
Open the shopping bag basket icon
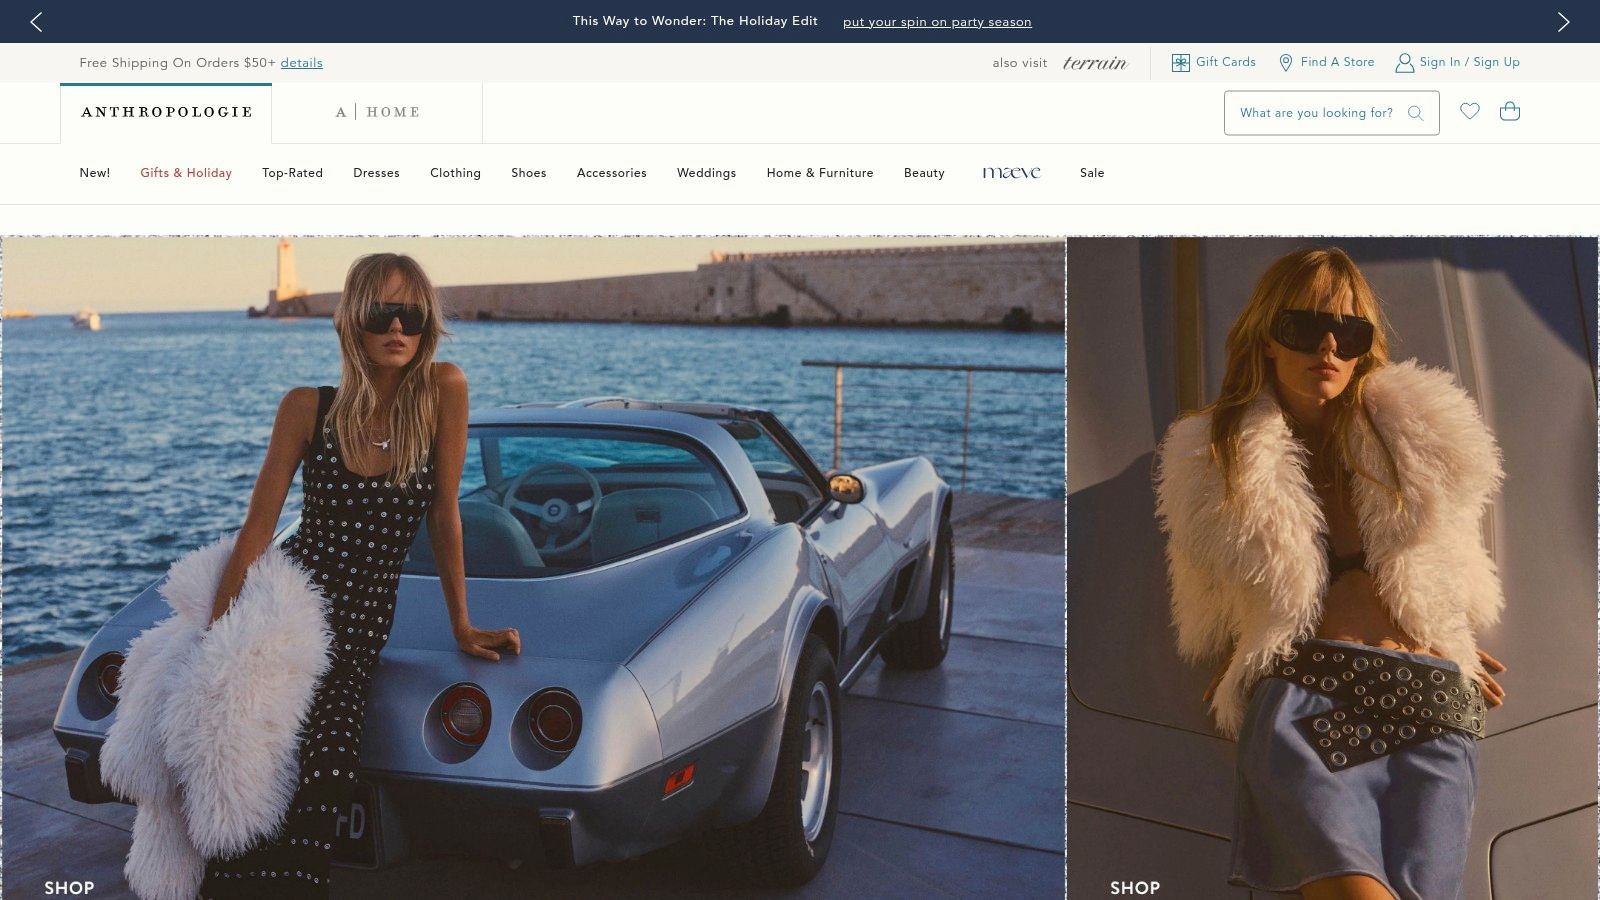click(1509, 111)
